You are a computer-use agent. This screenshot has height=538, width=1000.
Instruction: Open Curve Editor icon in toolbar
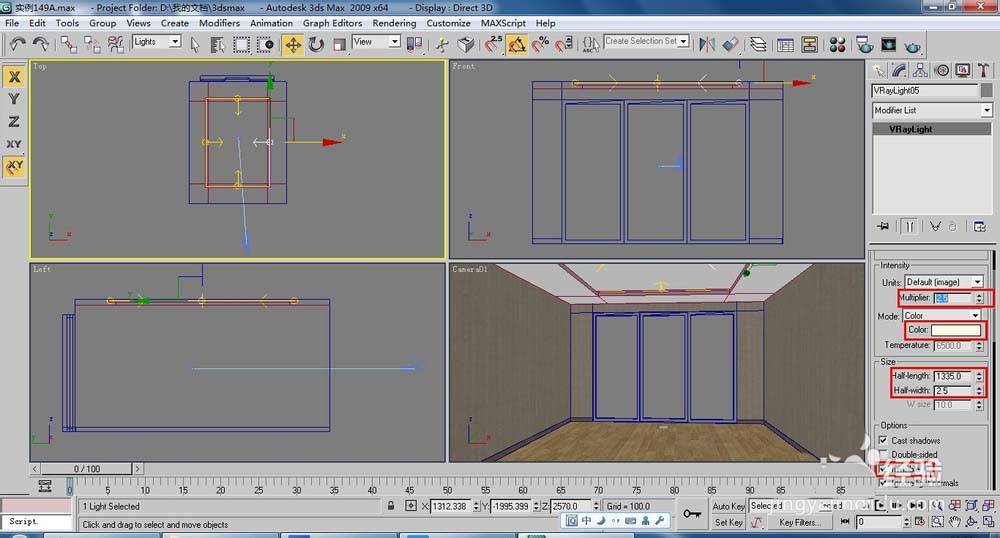click(x=786, y=45)
